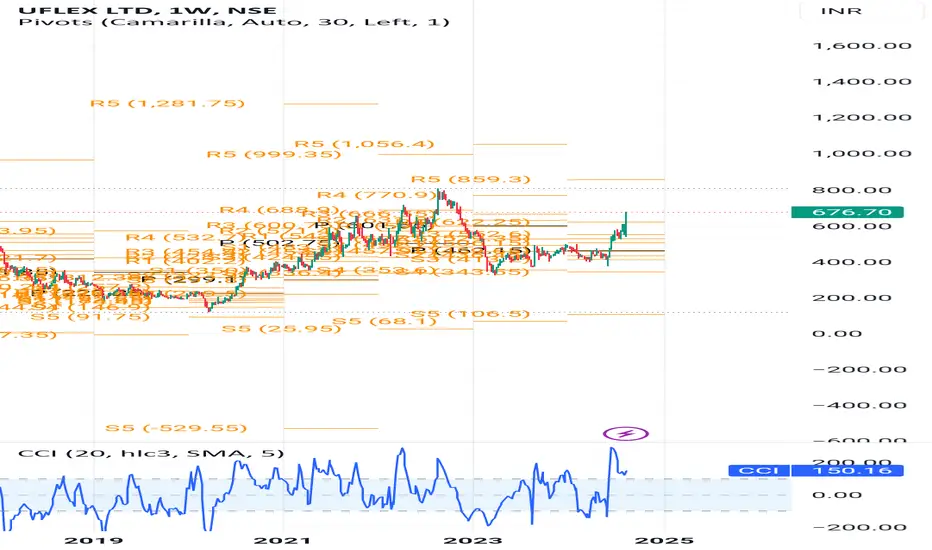Click the latest tall green candle near 676

(626, 223)
